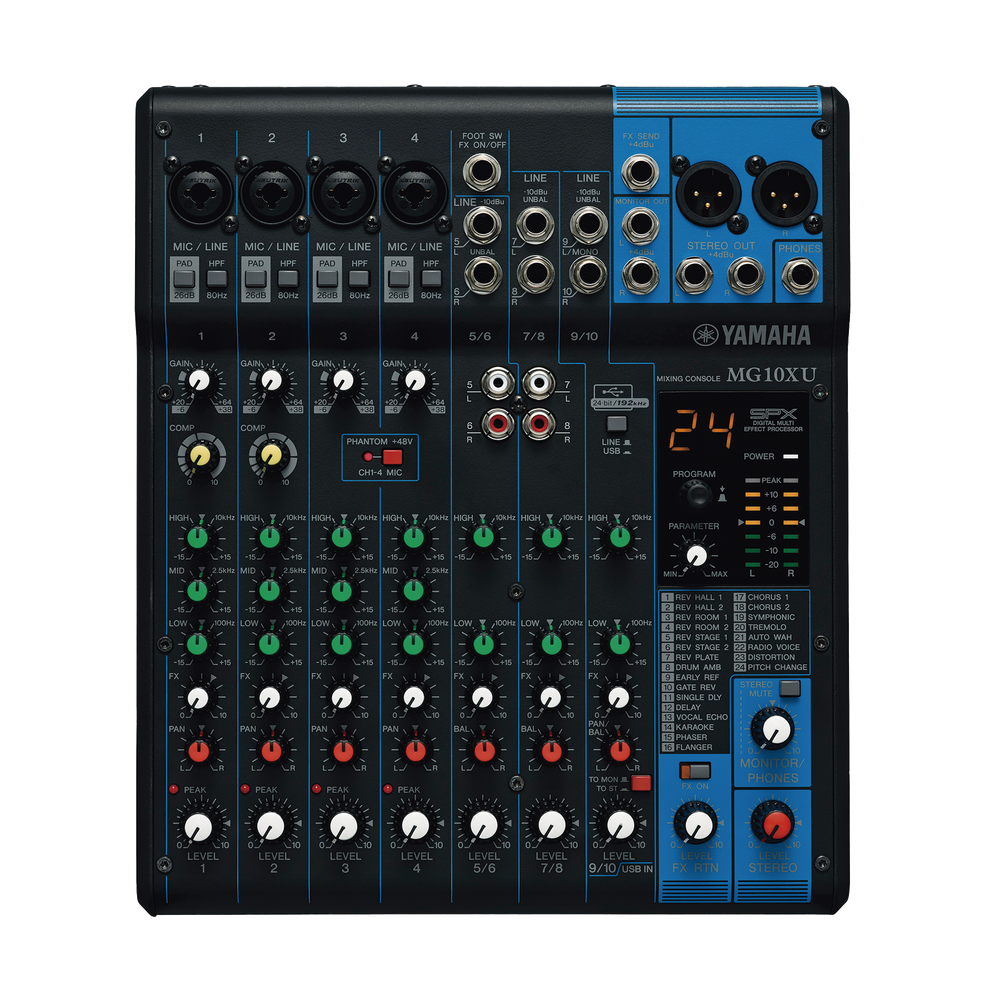Enable the red PHANTOM +48V switch
Image resolution: width=1000 pixels, height=1000 pixels.
pos(391,457)
